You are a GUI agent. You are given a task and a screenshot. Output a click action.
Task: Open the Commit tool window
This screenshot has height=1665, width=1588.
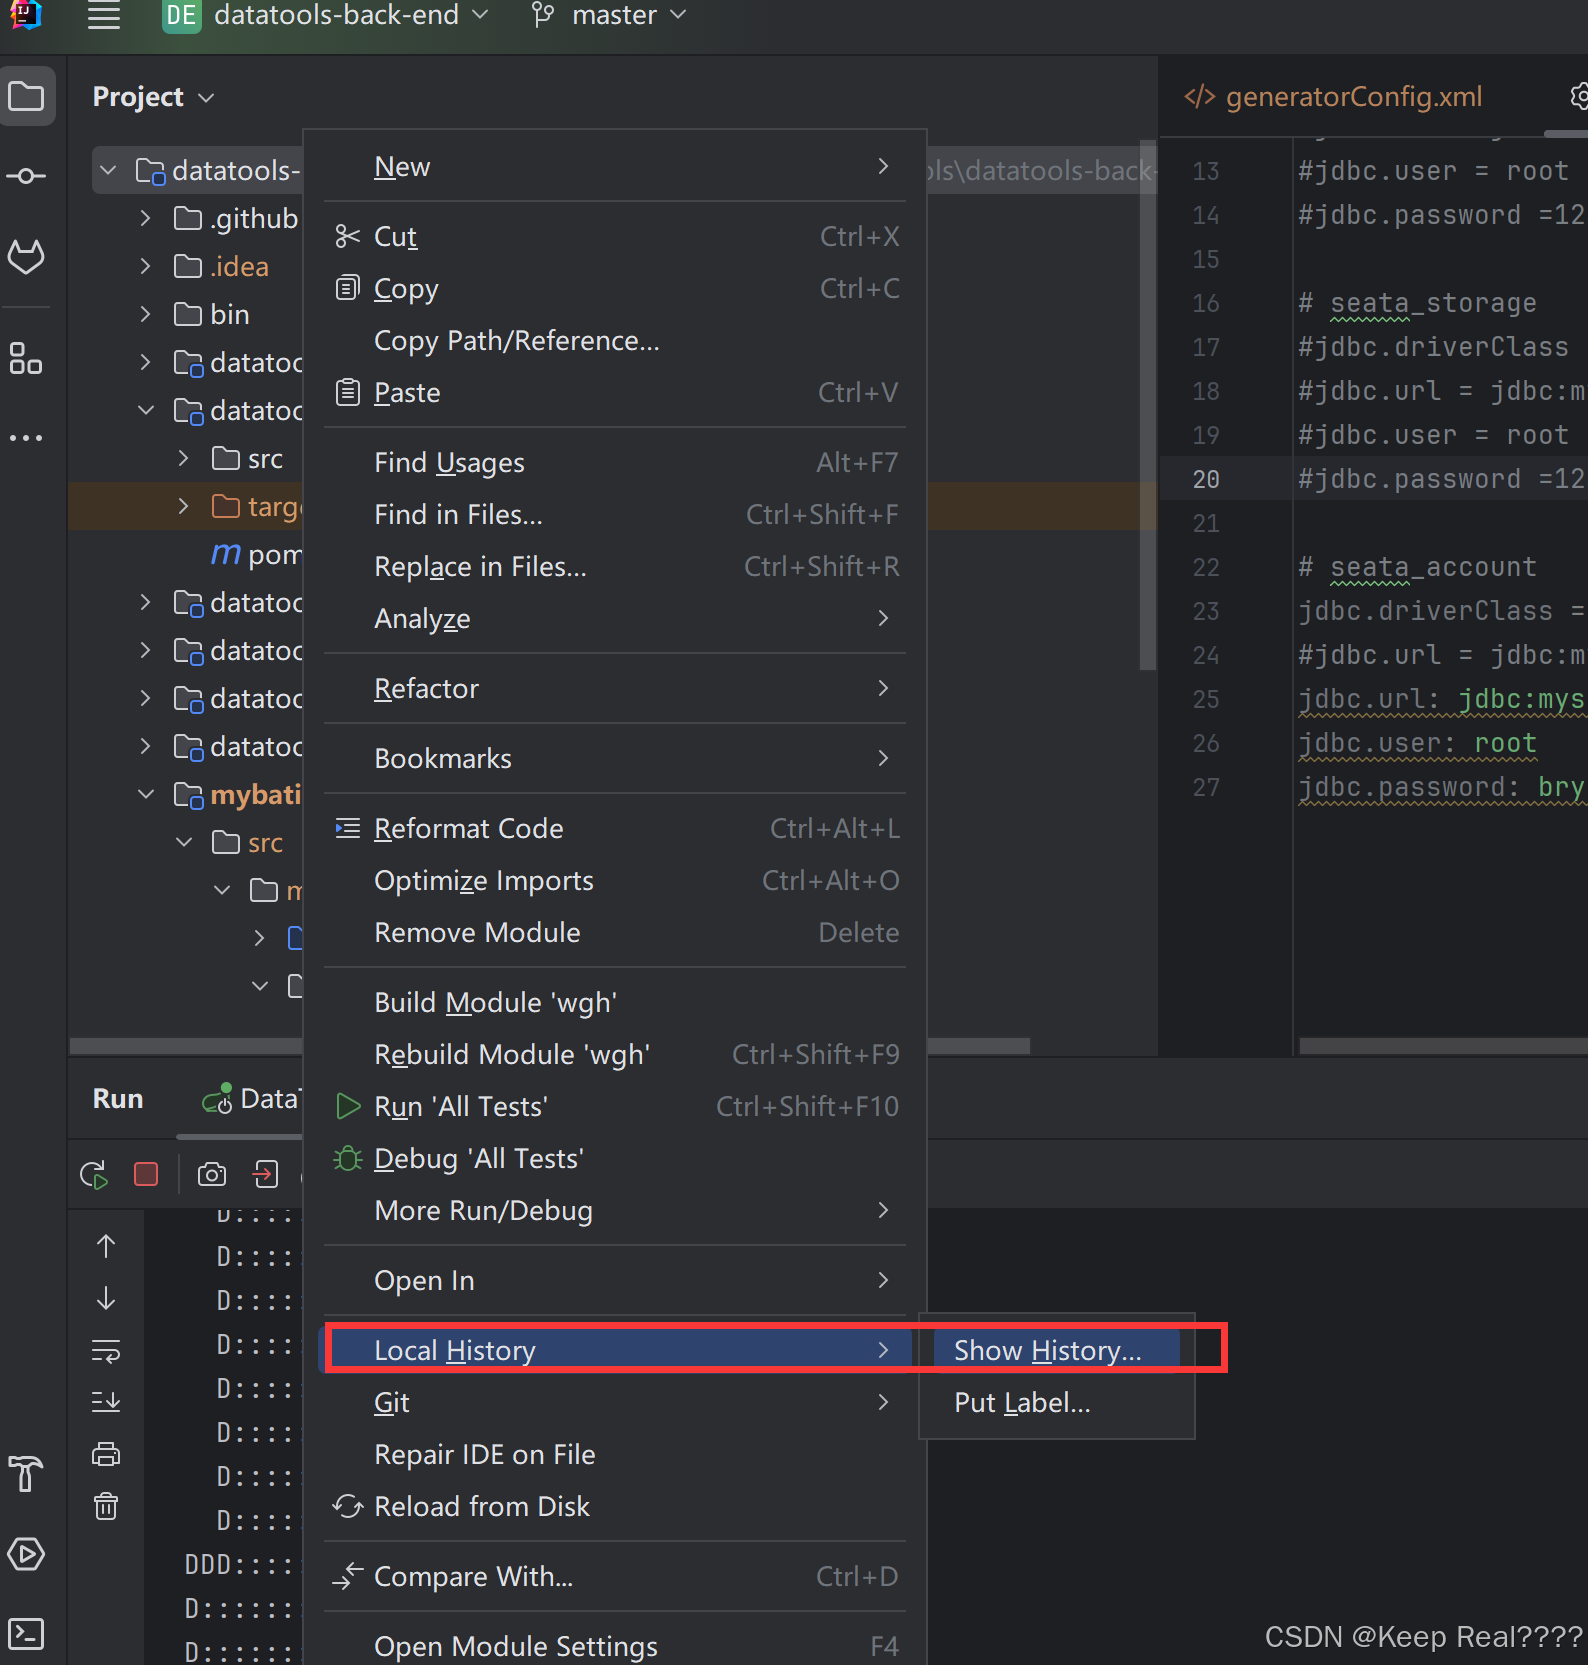pyautogui.click(x=26, y=177)
